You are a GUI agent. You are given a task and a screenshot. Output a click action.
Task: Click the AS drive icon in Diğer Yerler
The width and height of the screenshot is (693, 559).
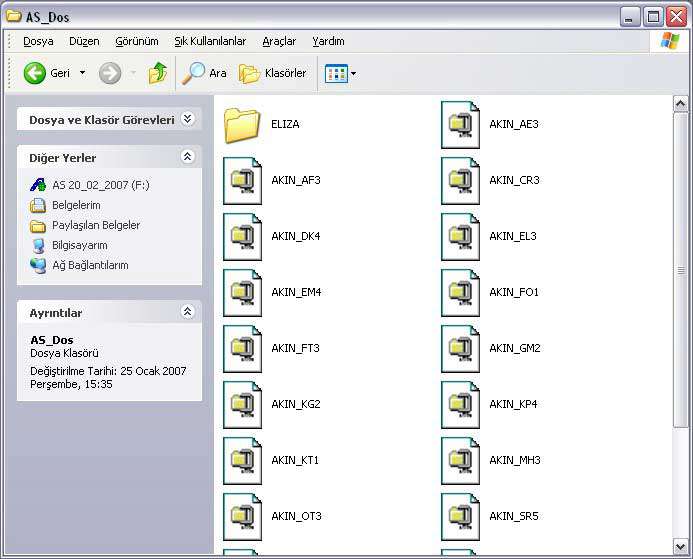pyautogui.click(x=38, y=185)
